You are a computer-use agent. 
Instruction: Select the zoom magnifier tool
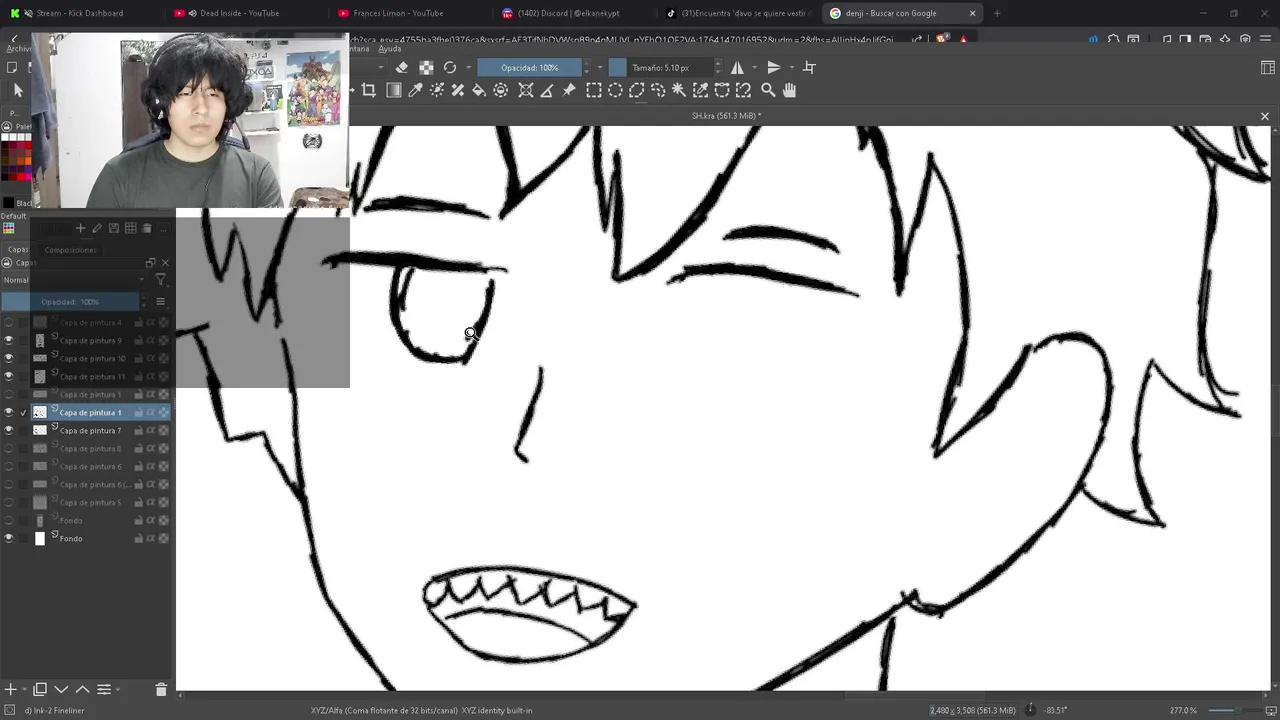[x=768, y=90]
